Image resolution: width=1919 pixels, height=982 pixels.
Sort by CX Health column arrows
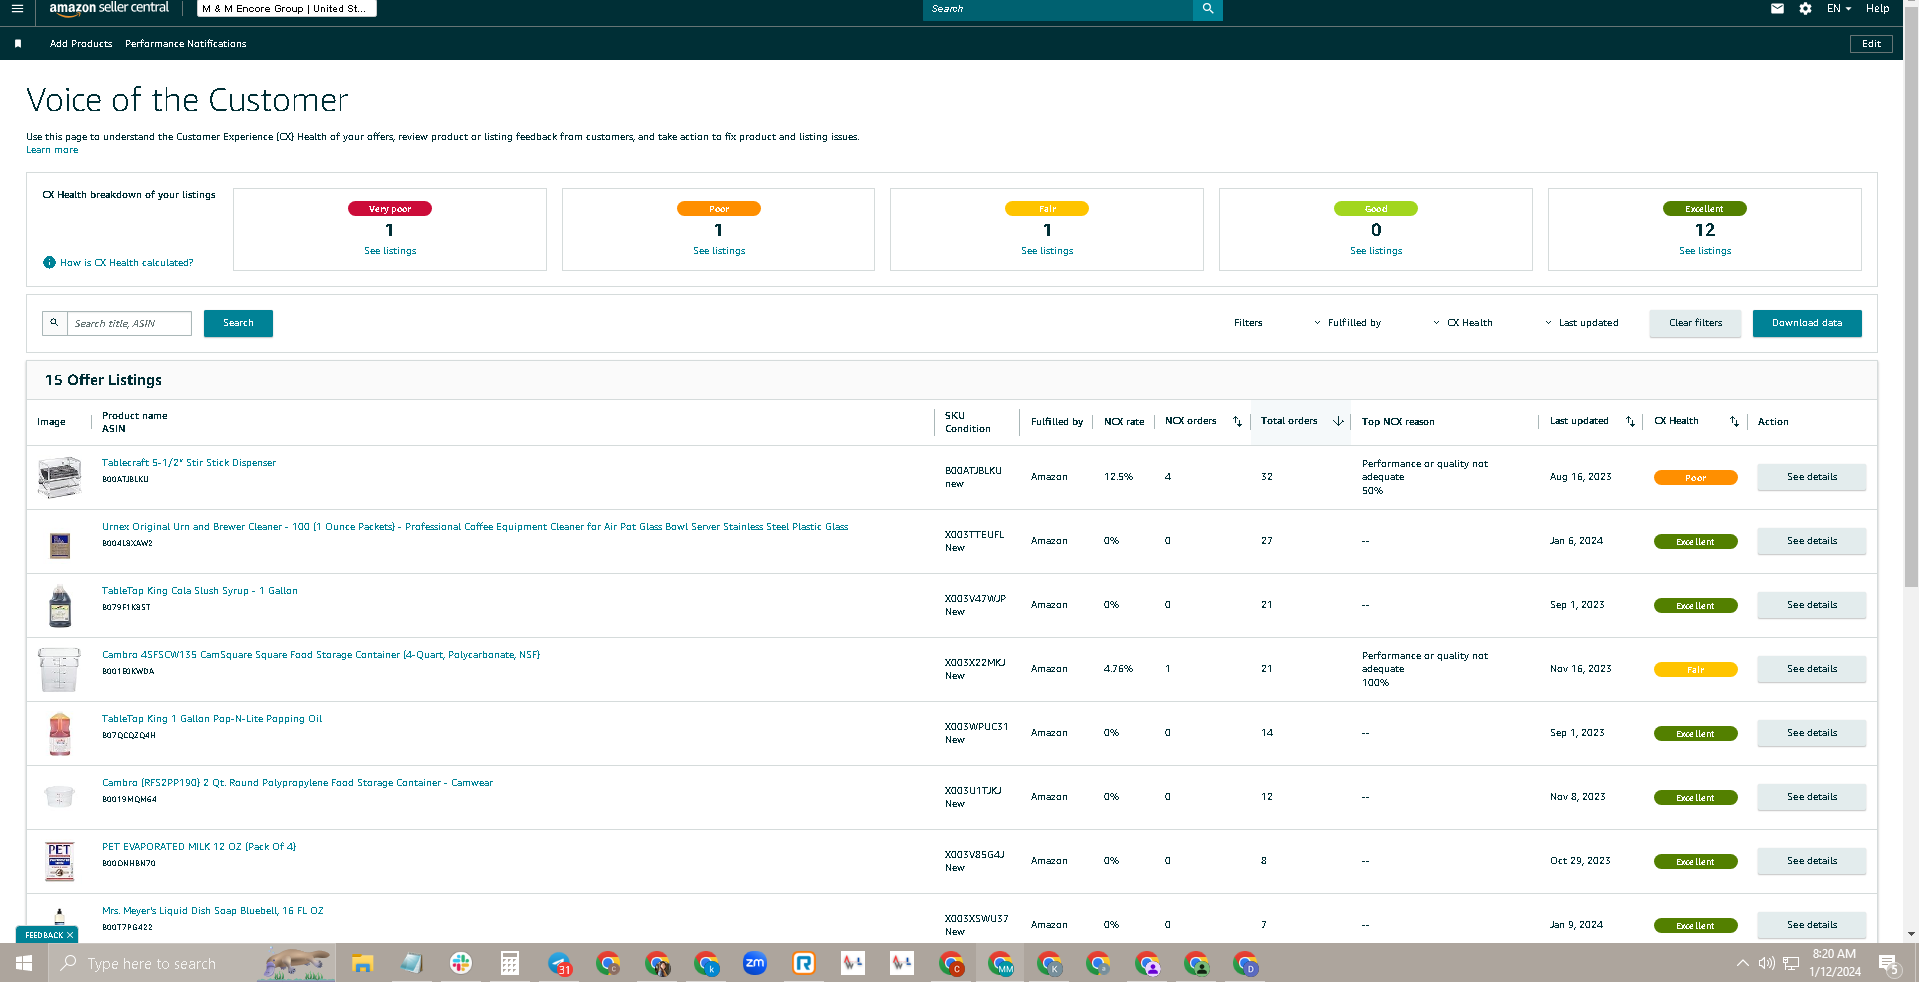[x=1734, y=422]
